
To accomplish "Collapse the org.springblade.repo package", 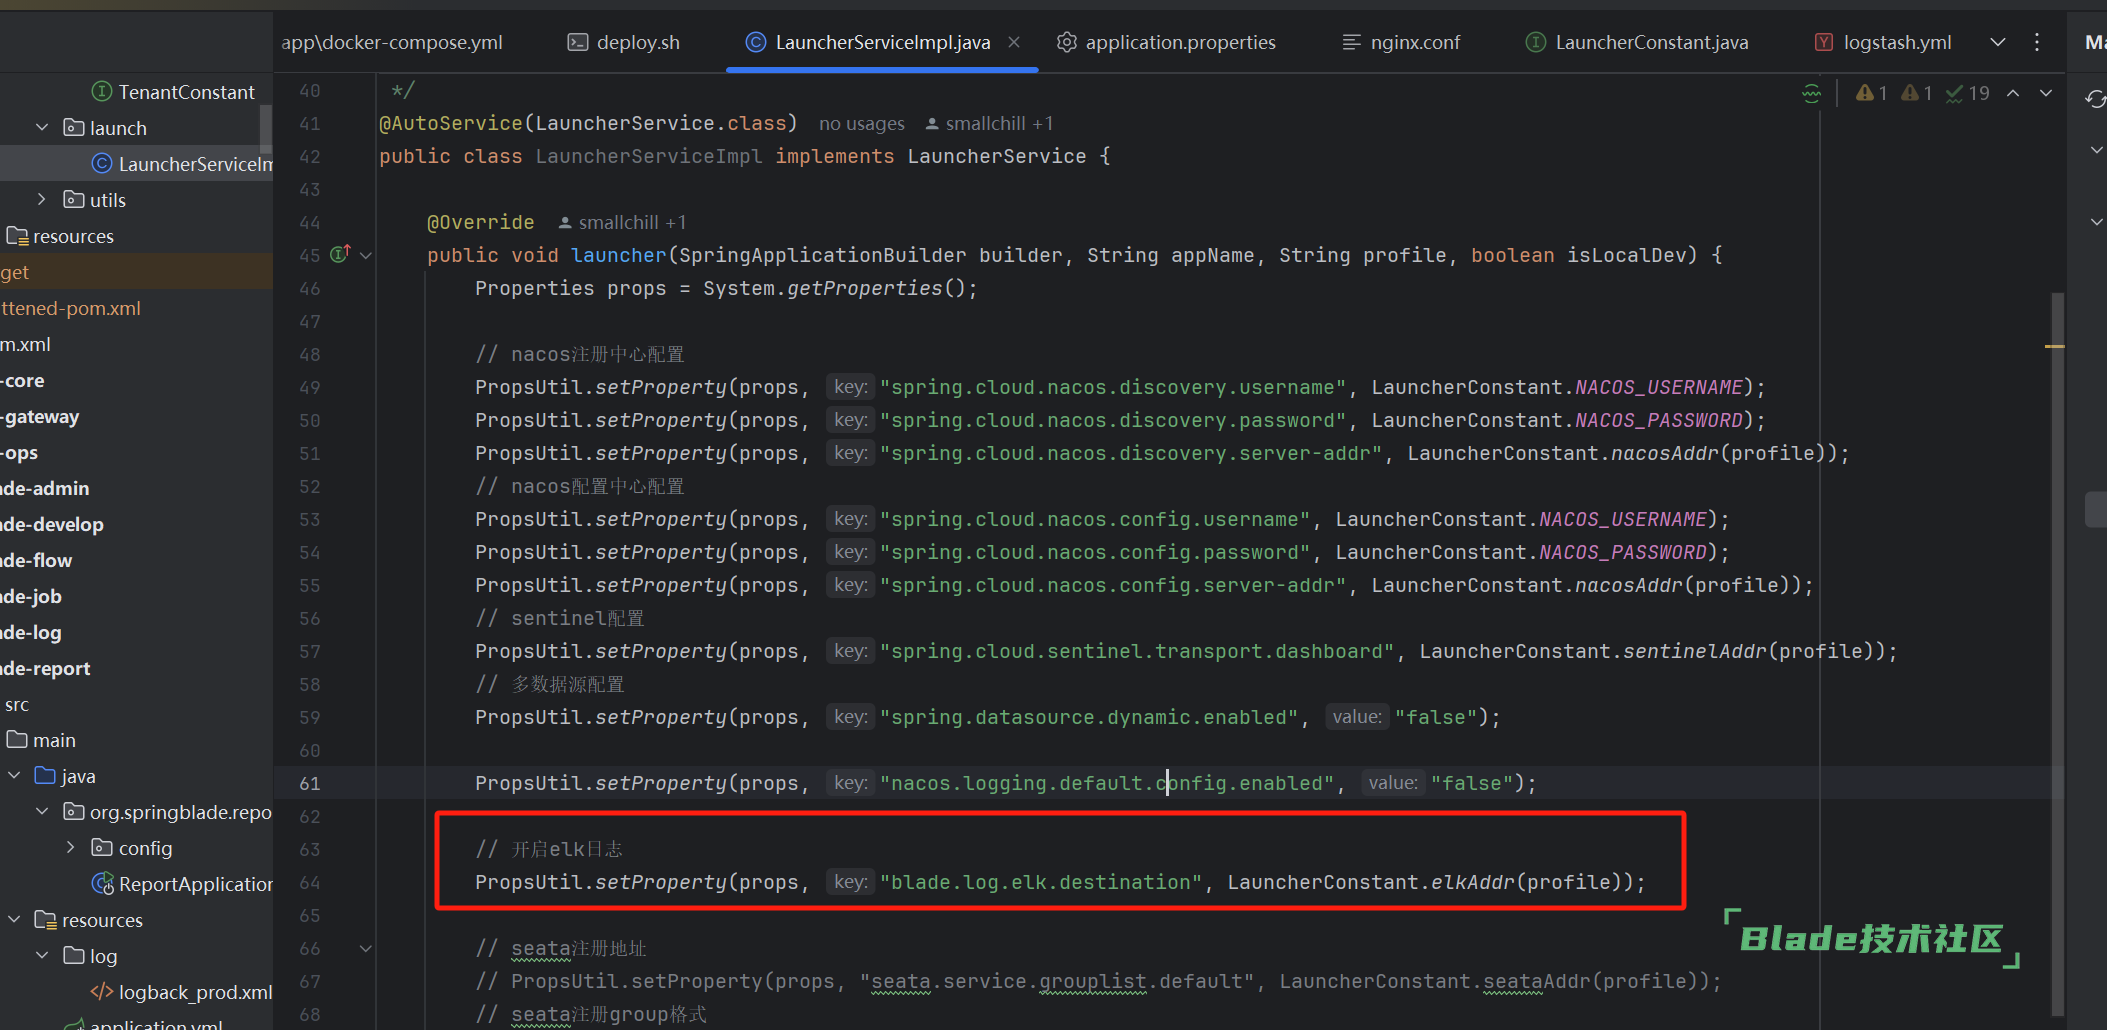I will 41,812.
